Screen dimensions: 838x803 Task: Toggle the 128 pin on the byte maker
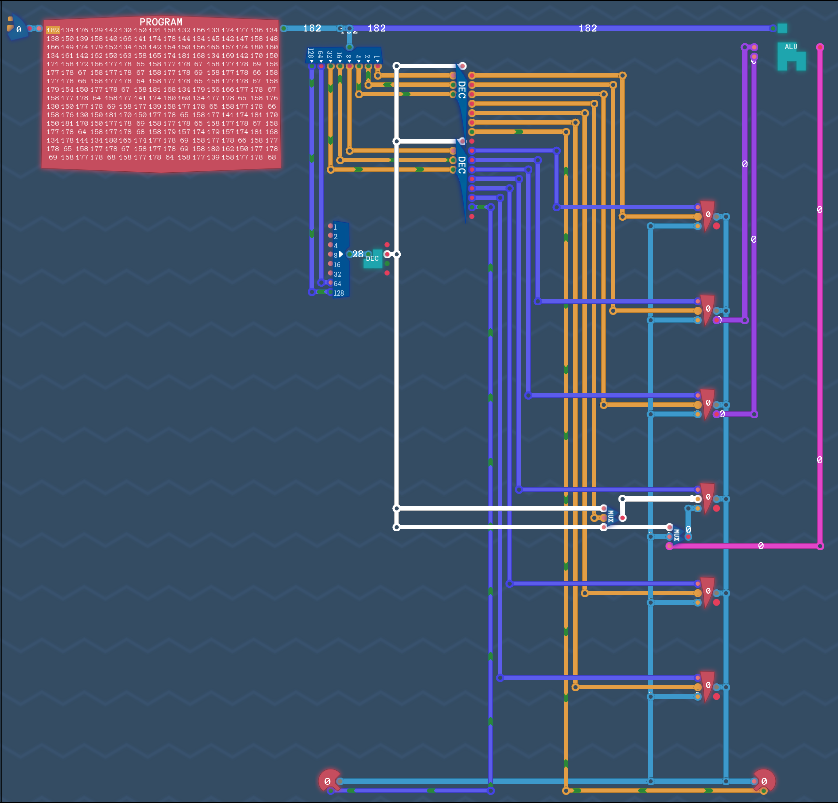(331, 293)
